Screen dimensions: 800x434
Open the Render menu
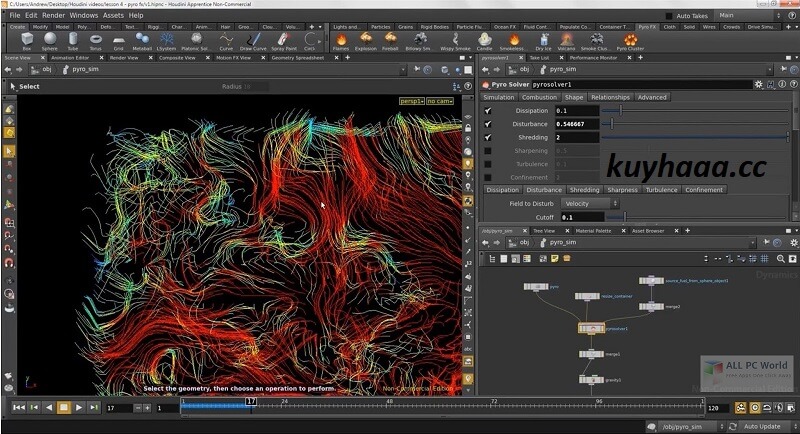[x=54, y=15]
